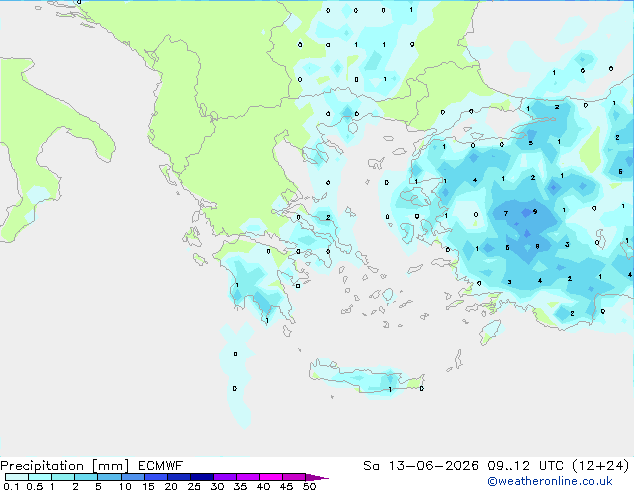Click the legend swatch between 2 and 5
The height and width of the screenshot is (490, 634).
[86, 477]
